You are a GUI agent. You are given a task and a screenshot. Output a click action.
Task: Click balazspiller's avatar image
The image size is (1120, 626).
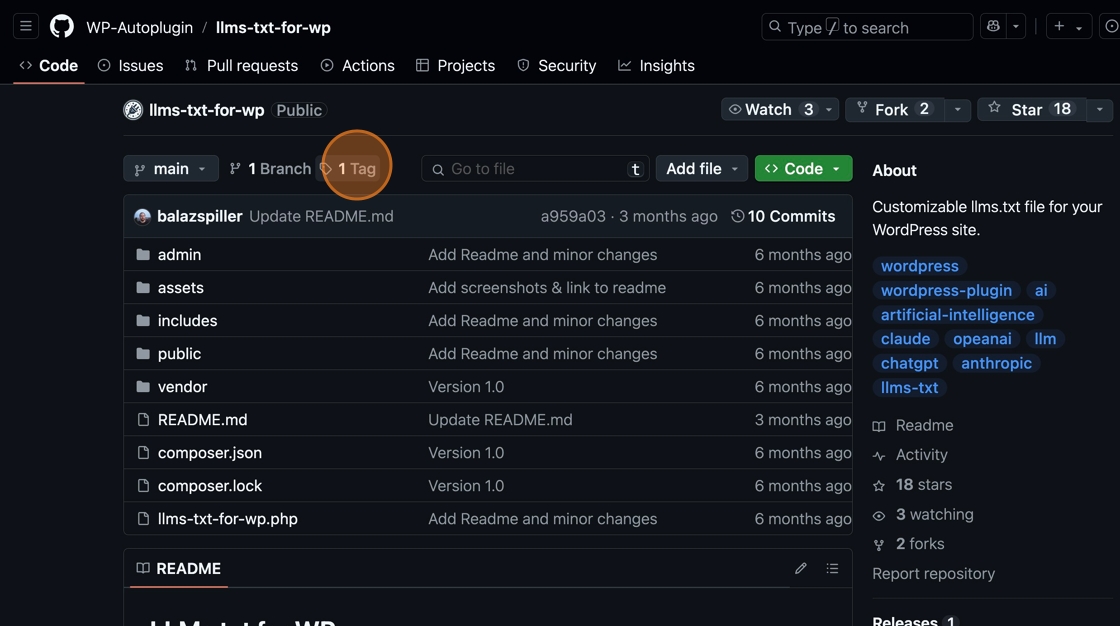click(142, 217)
